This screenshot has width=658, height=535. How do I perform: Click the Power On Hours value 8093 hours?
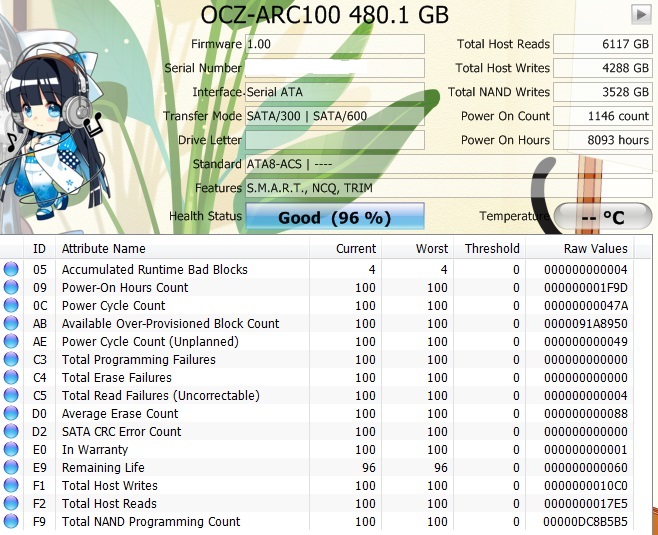(x=603, y=140)
